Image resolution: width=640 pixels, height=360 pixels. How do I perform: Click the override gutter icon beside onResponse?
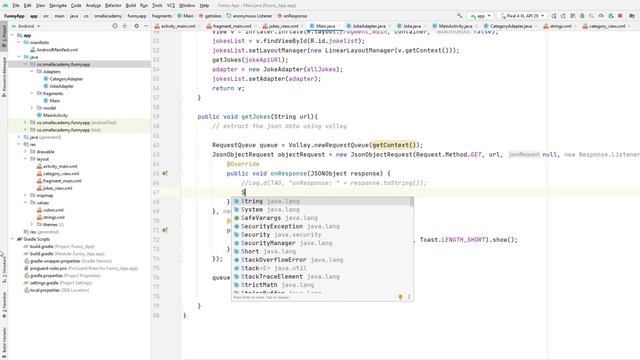pyautogui.click(x=165, y=173)
